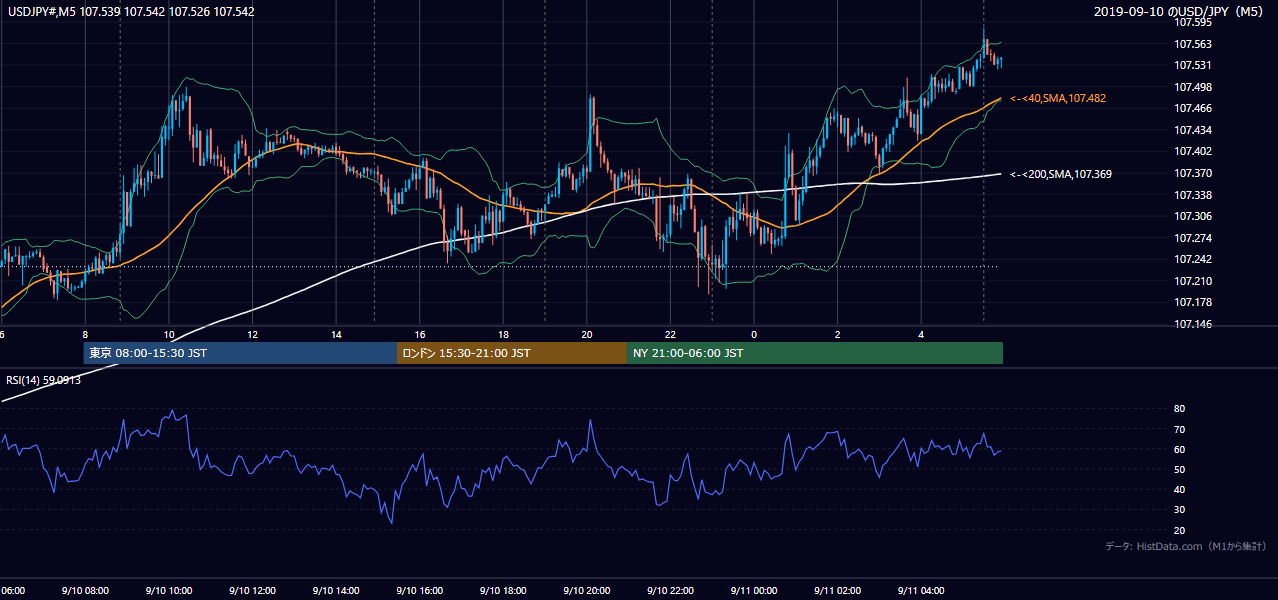Click the 9/10 08:00 bottom date label
Screen dimensions: 1278x600
coord(85,591)
